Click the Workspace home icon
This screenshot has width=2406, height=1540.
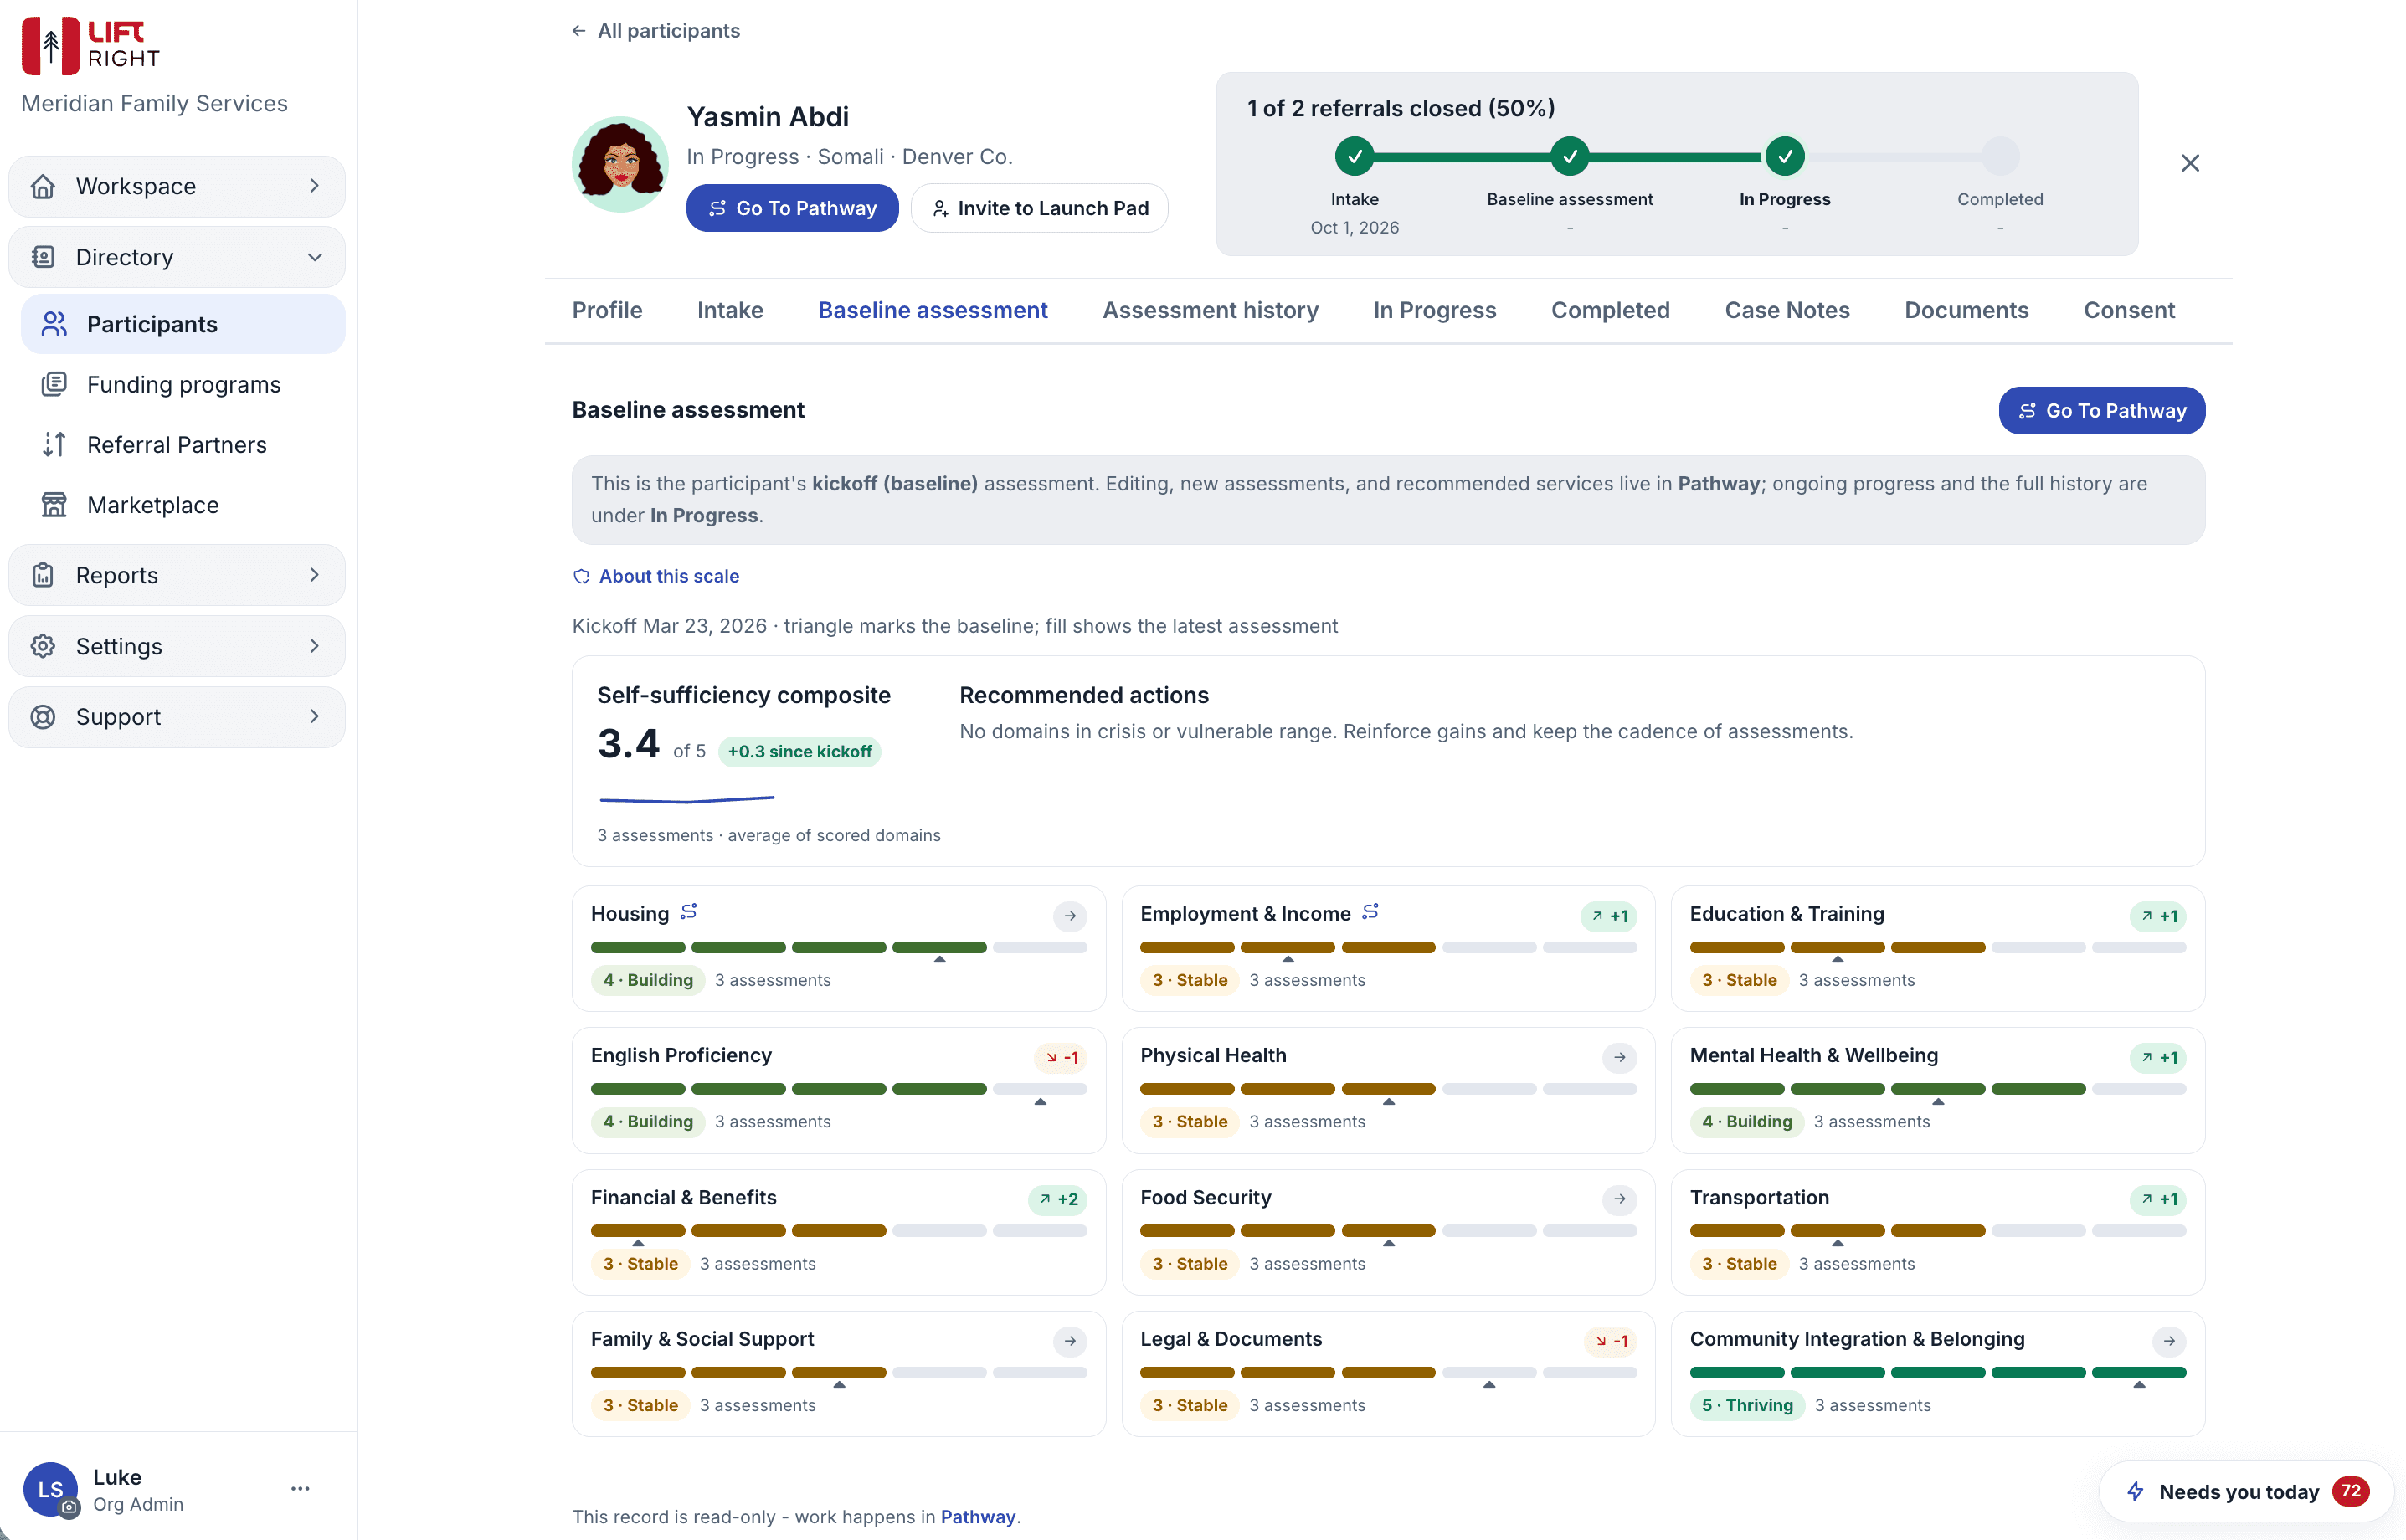click(43, 186)
